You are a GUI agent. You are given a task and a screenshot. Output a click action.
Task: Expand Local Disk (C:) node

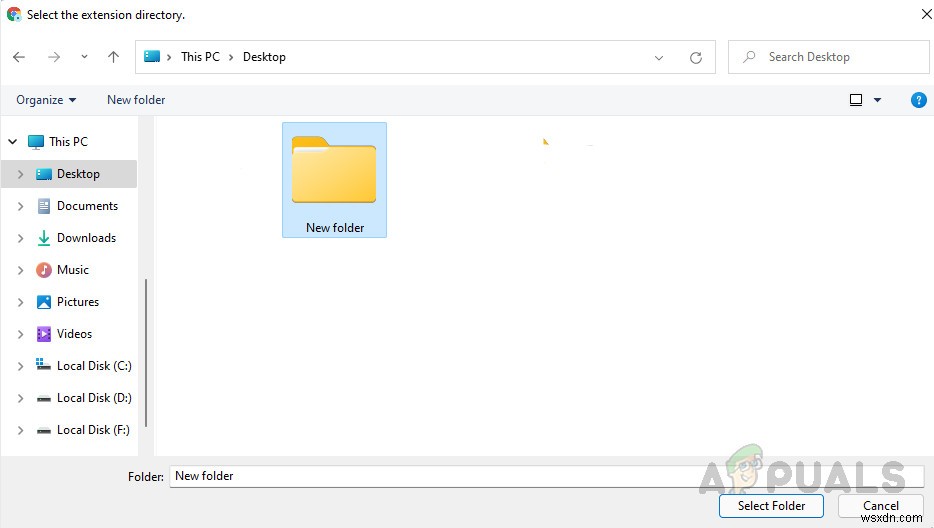tap(20, 367)
